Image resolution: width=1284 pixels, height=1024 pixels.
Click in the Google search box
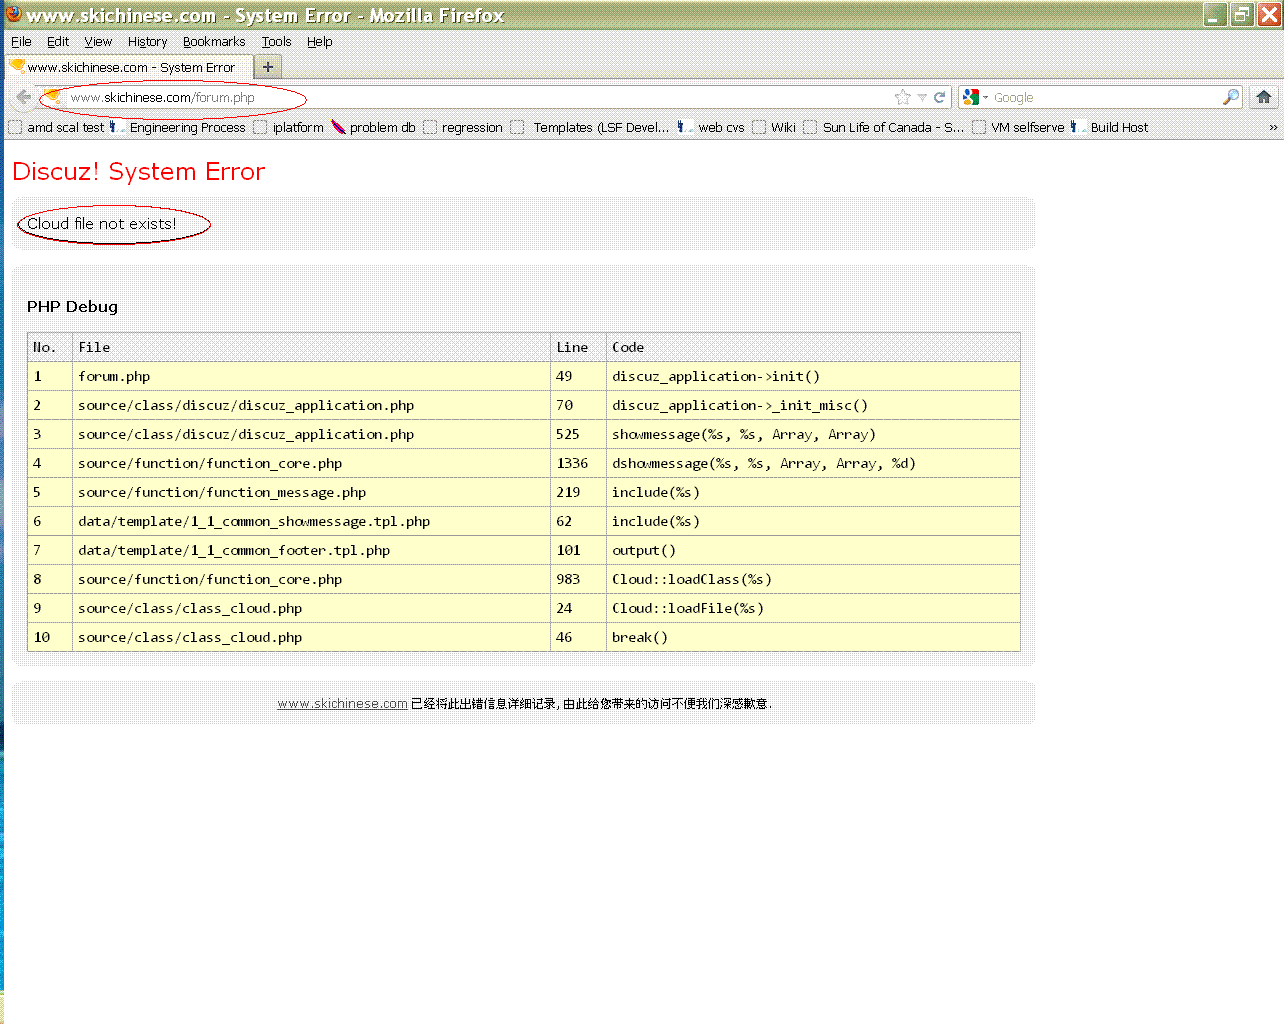pyautogui.click(x=1100, y=97)
